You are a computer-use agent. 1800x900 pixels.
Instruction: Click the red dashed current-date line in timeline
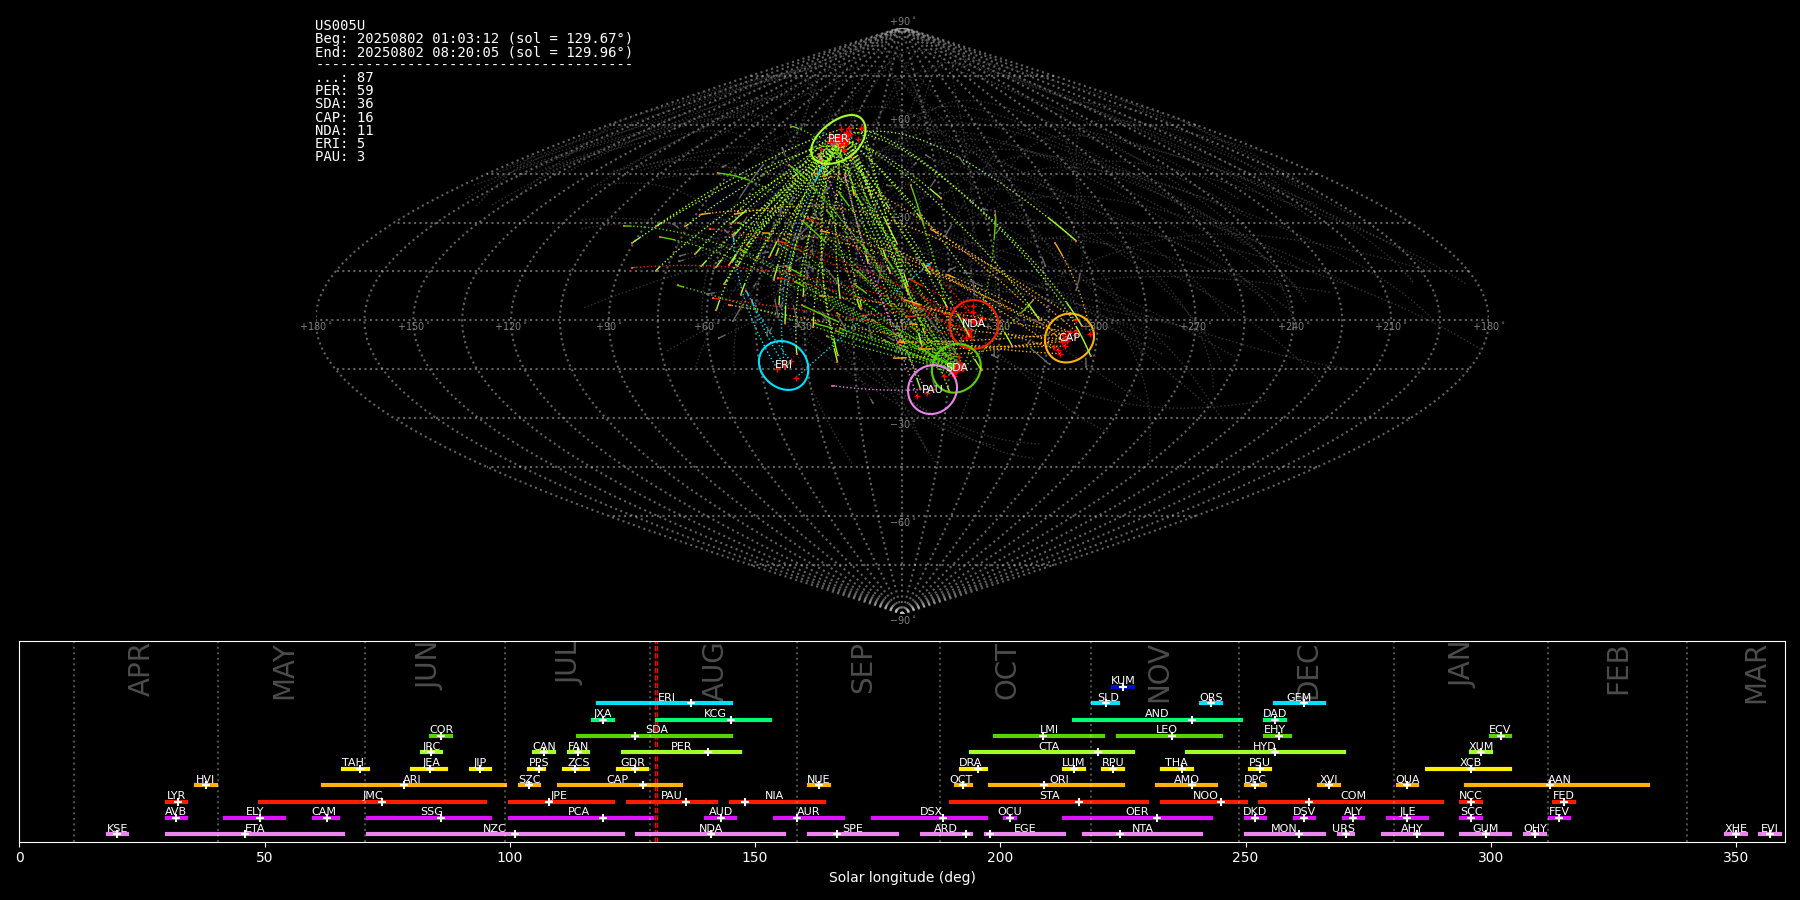[656, 741]
